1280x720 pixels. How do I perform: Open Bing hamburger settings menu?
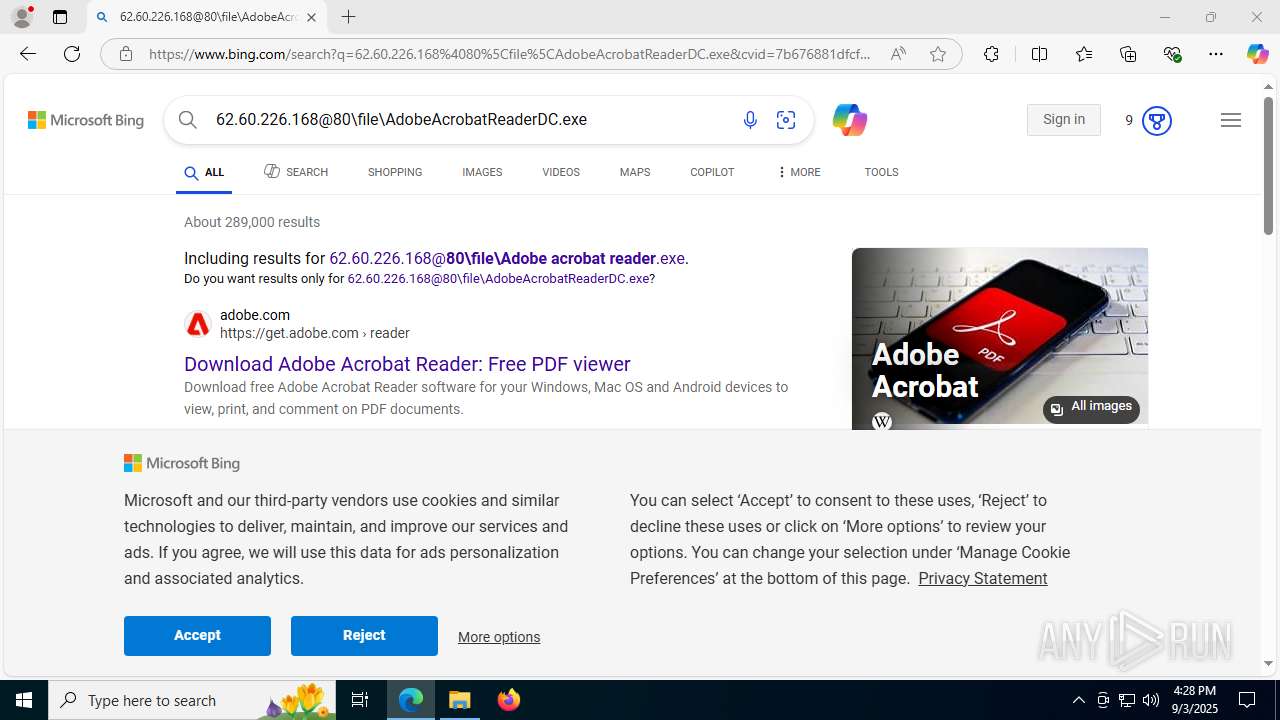coord(1231,120)
